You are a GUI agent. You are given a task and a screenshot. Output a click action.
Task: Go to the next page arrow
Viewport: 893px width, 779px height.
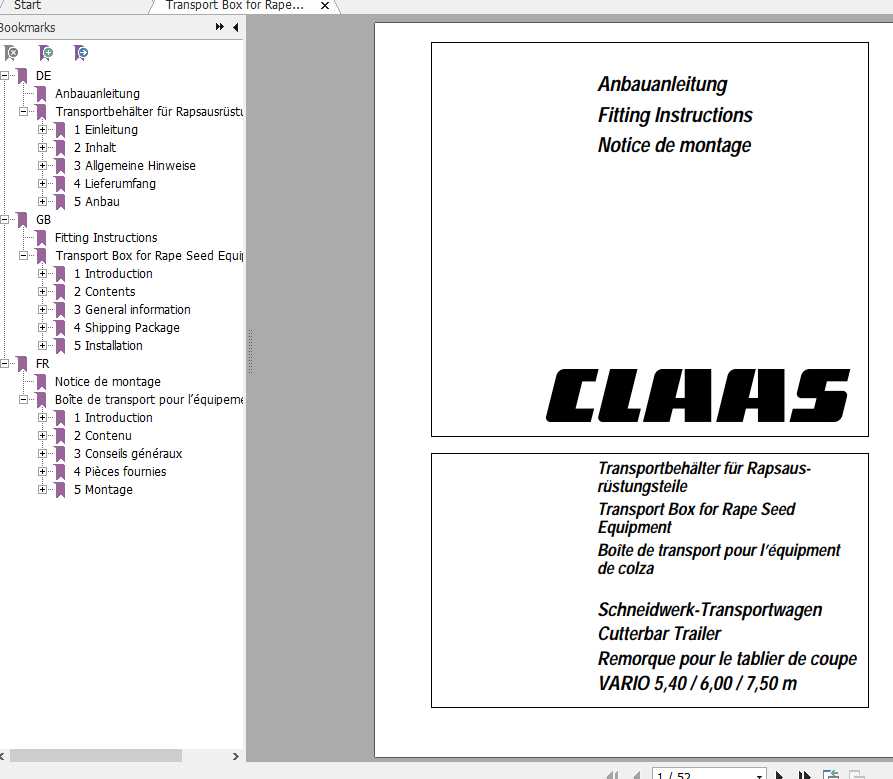click(x=779, y=775)
